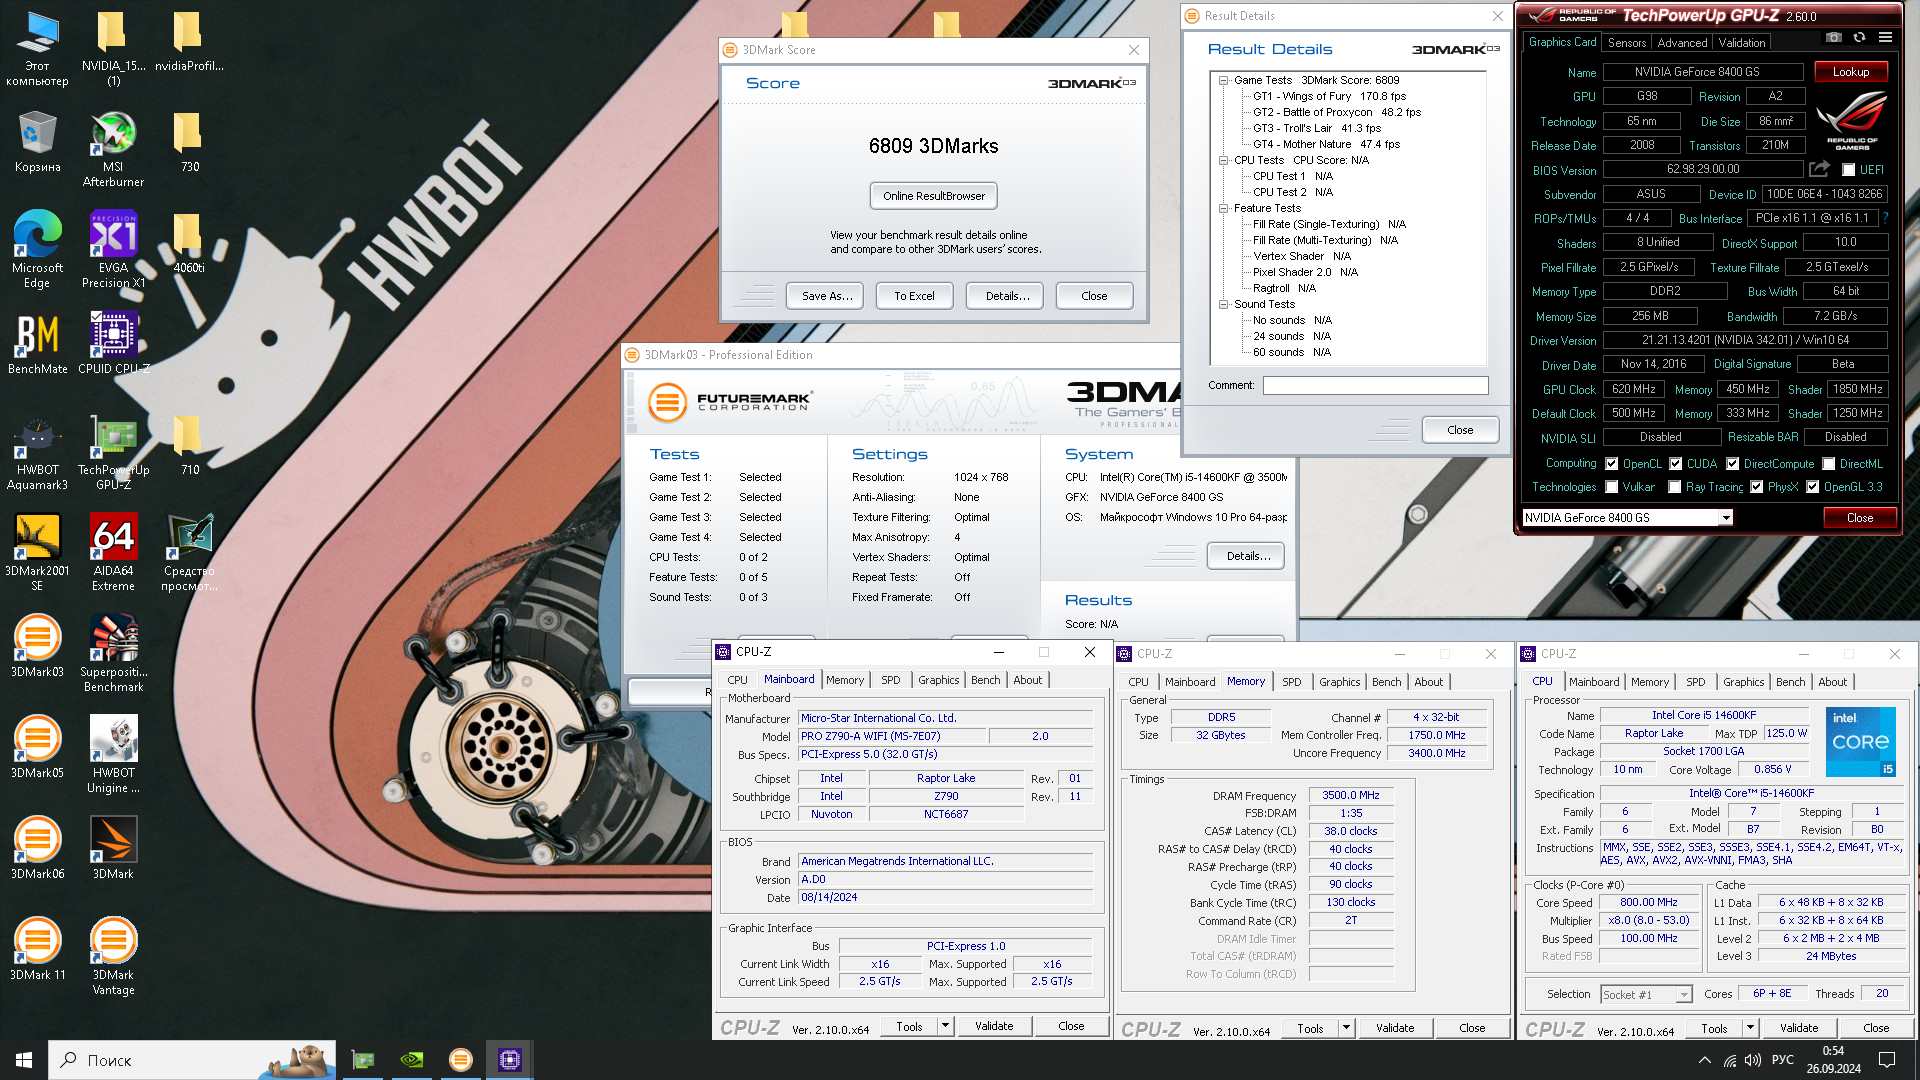Select Graphics tab in rightmost CPU-Z window
Image resolution: width=1920 pixels, height=1080 pixels.
coord(1743,682)
